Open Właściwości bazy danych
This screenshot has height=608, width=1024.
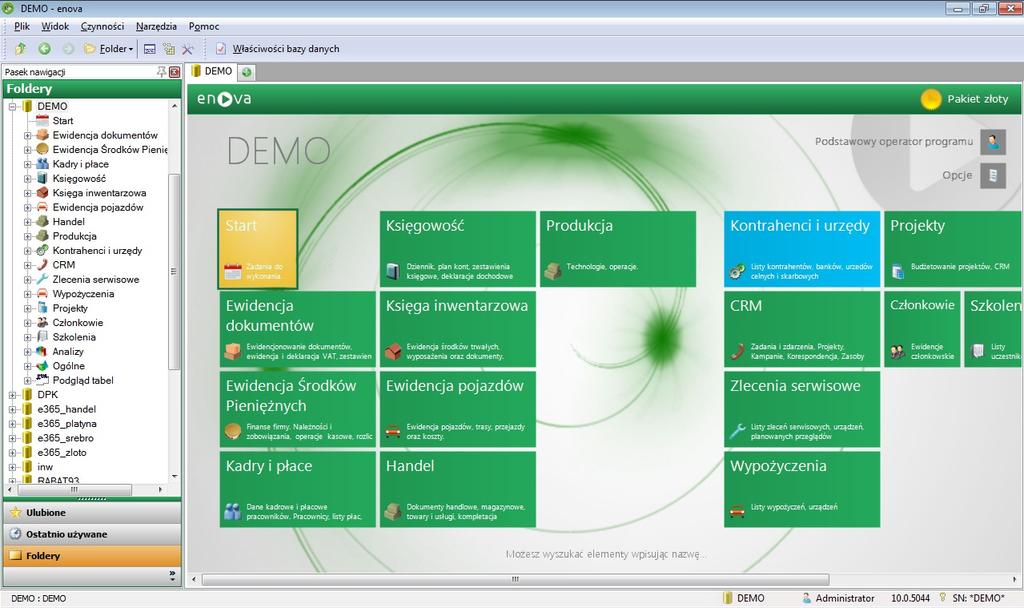point(278,48)
